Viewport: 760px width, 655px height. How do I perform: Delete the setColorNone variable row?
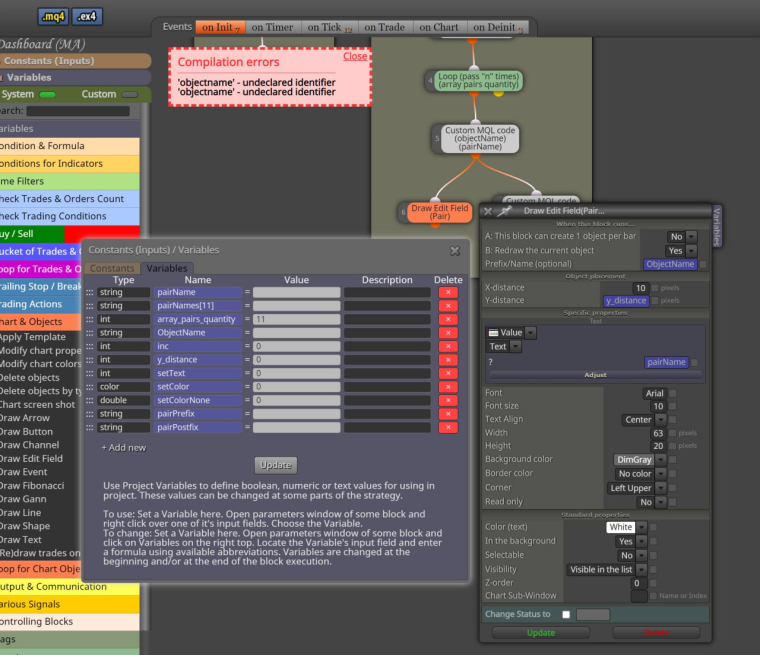click(448, 400)
